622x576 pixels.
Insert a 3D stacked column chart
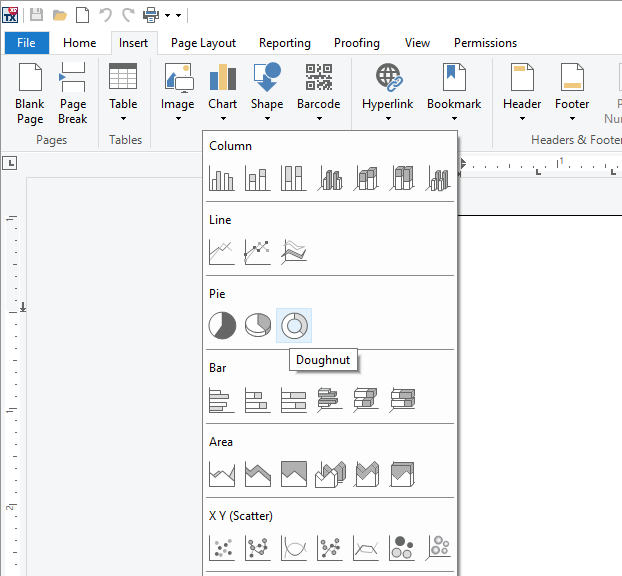click(x=366, y=178)
